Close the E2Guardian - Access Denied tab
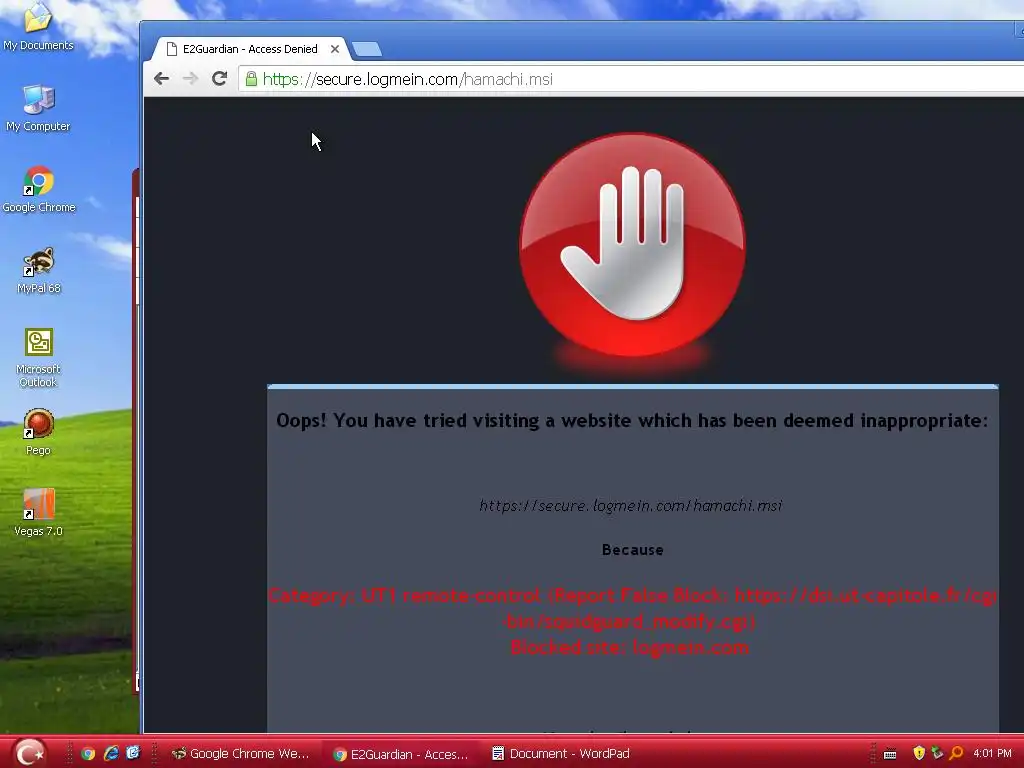This screenshot has width=1024, height=768. coord(334,49)
